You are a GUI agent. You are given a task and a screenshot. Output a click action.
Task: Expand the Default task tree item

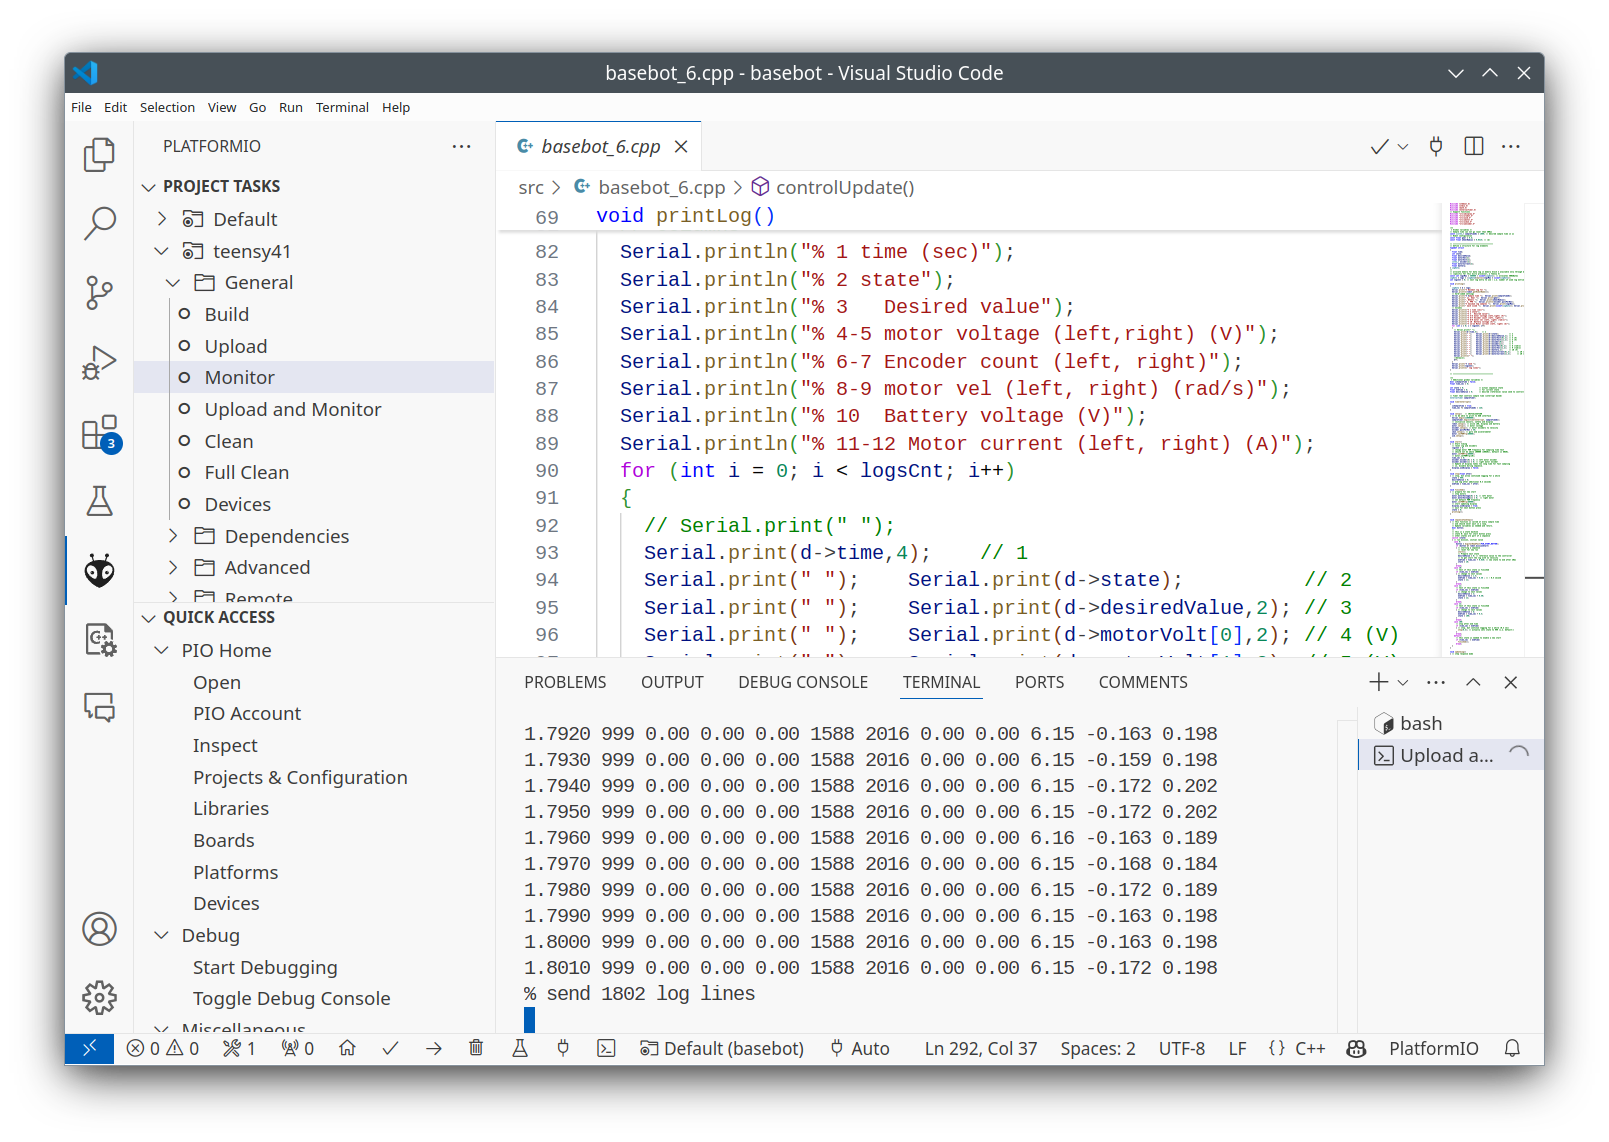(x=162, y=219)
